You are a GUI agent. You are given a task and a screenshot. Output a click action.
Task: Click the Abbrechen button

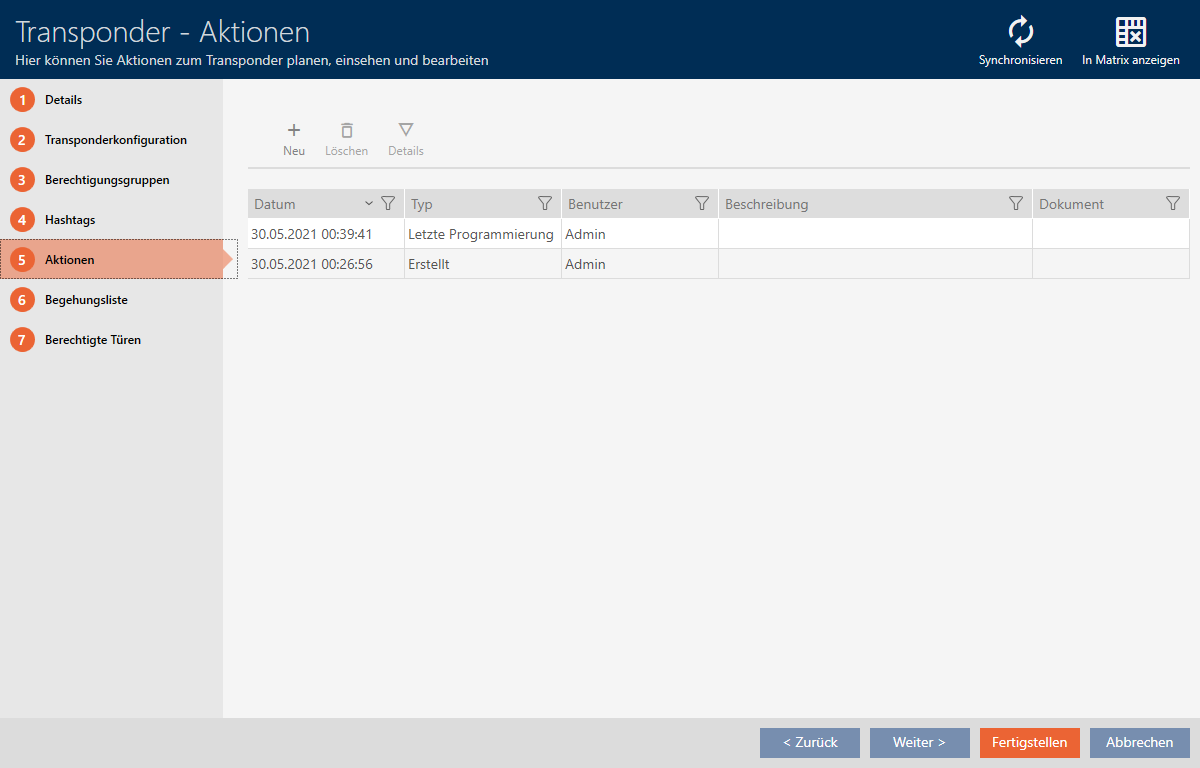pyautogui.click(x=1139, y=743)
